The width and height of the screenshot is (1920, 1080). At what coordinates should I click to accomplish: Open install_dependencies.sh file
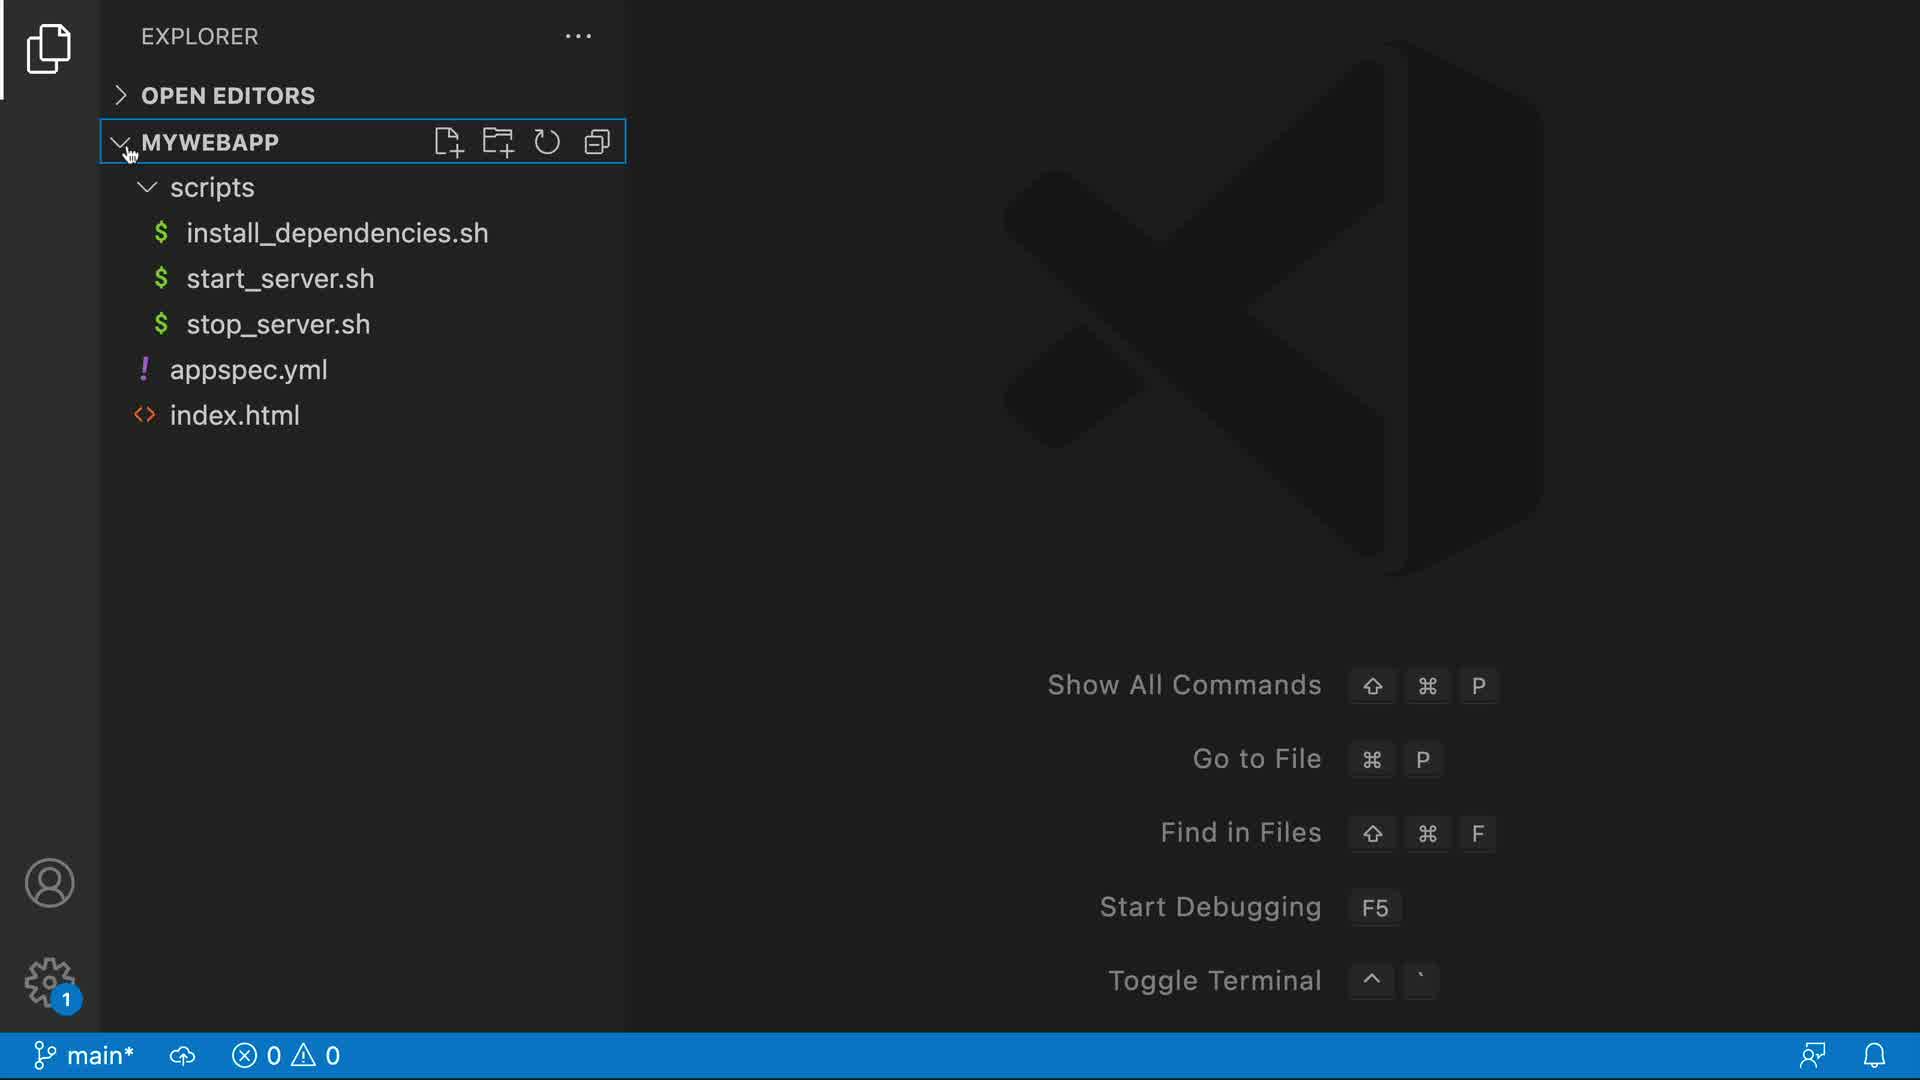click(x=337, y=233)
